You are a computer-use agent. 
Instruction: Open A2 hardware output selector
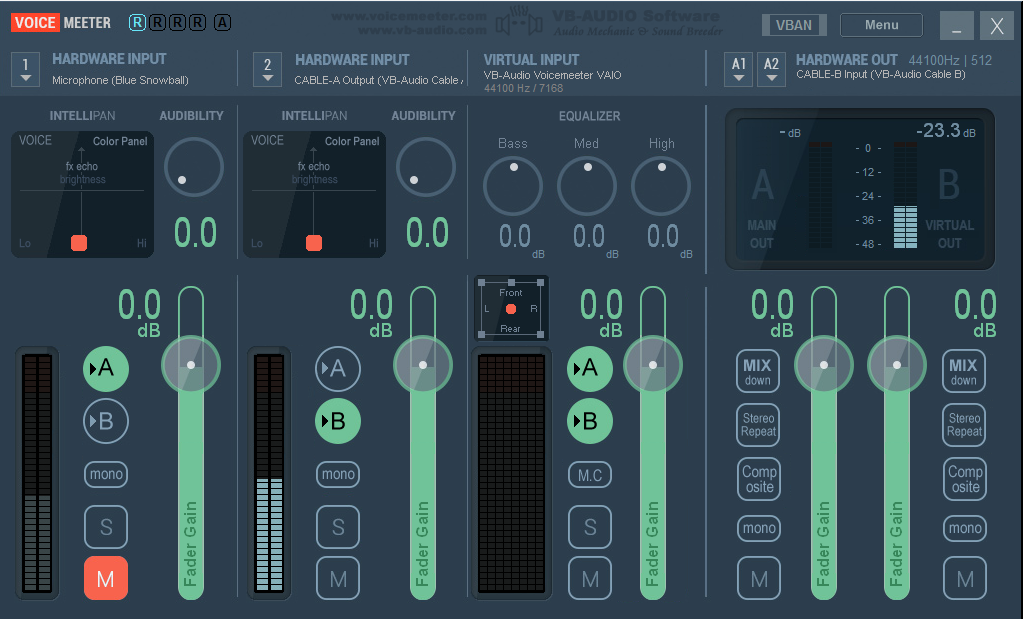(x=771, y=69)
